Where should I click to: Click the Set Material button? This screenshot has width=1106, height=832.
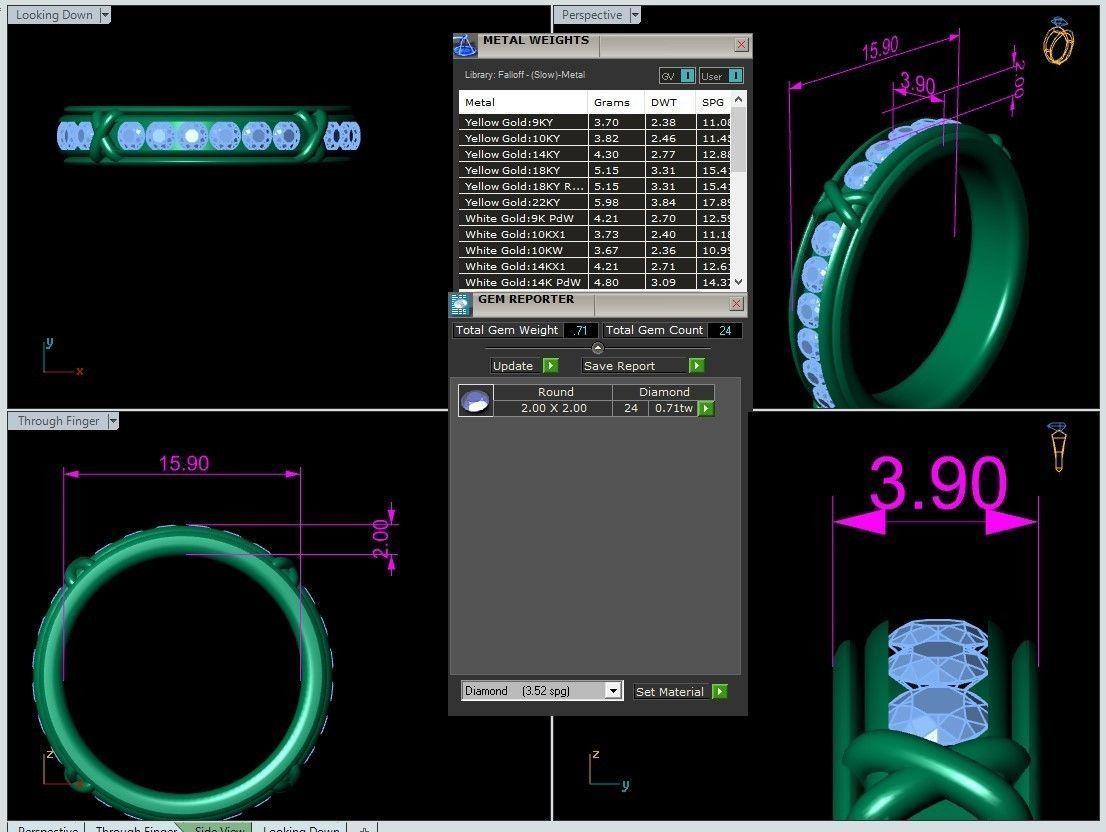(672, 692)
